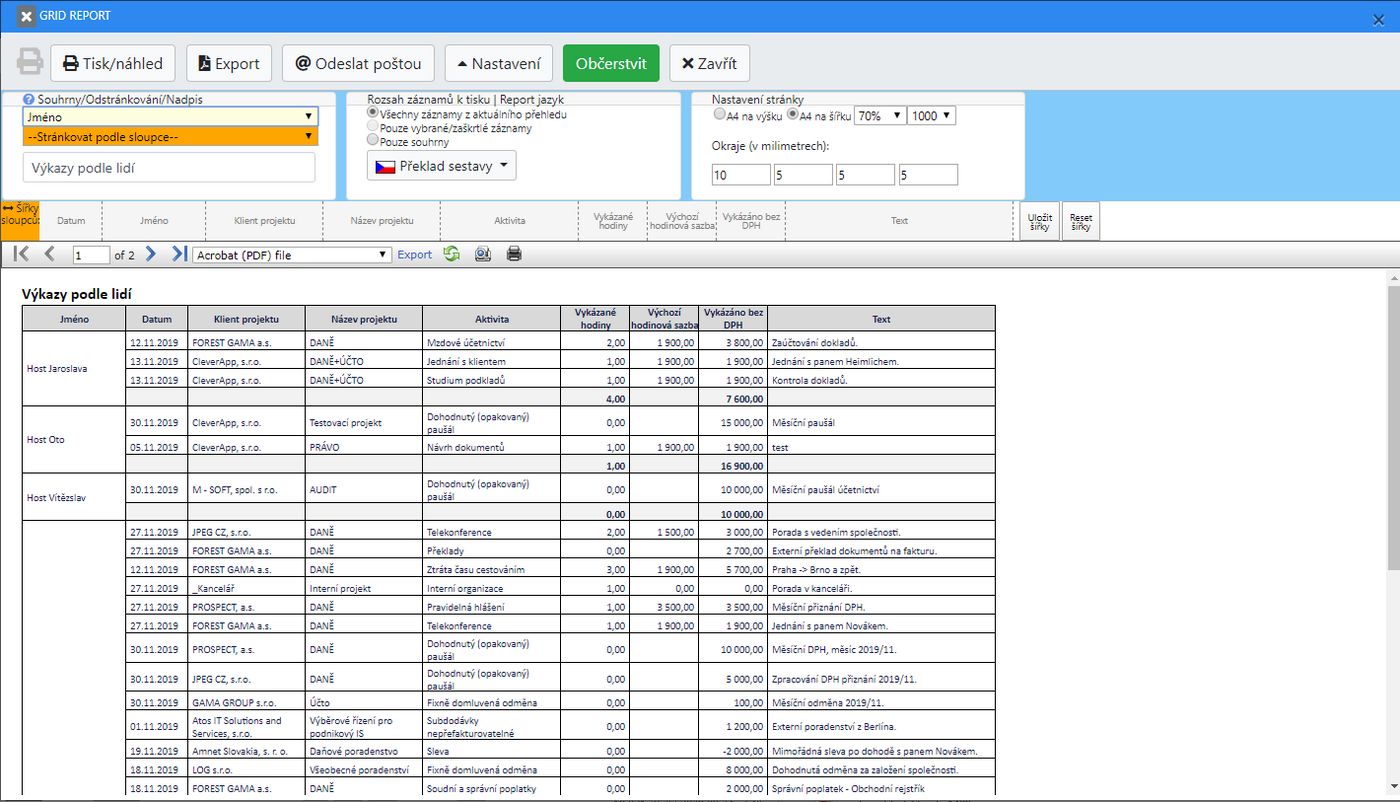The height and width of the screenshot is (802, 1400).
Task: Click the Tisk/náhled print preview button
Action: pos(113,63)
